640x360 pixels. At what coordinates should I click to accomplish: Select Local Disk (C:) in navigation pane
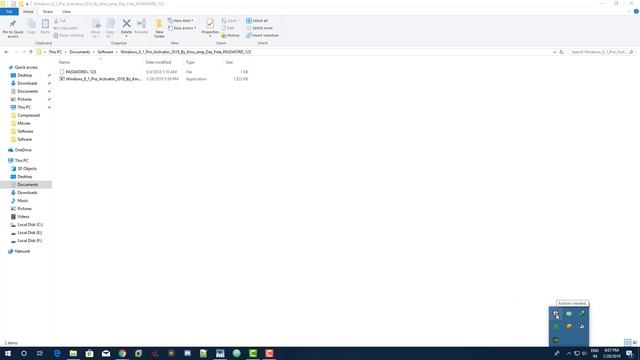30,225
